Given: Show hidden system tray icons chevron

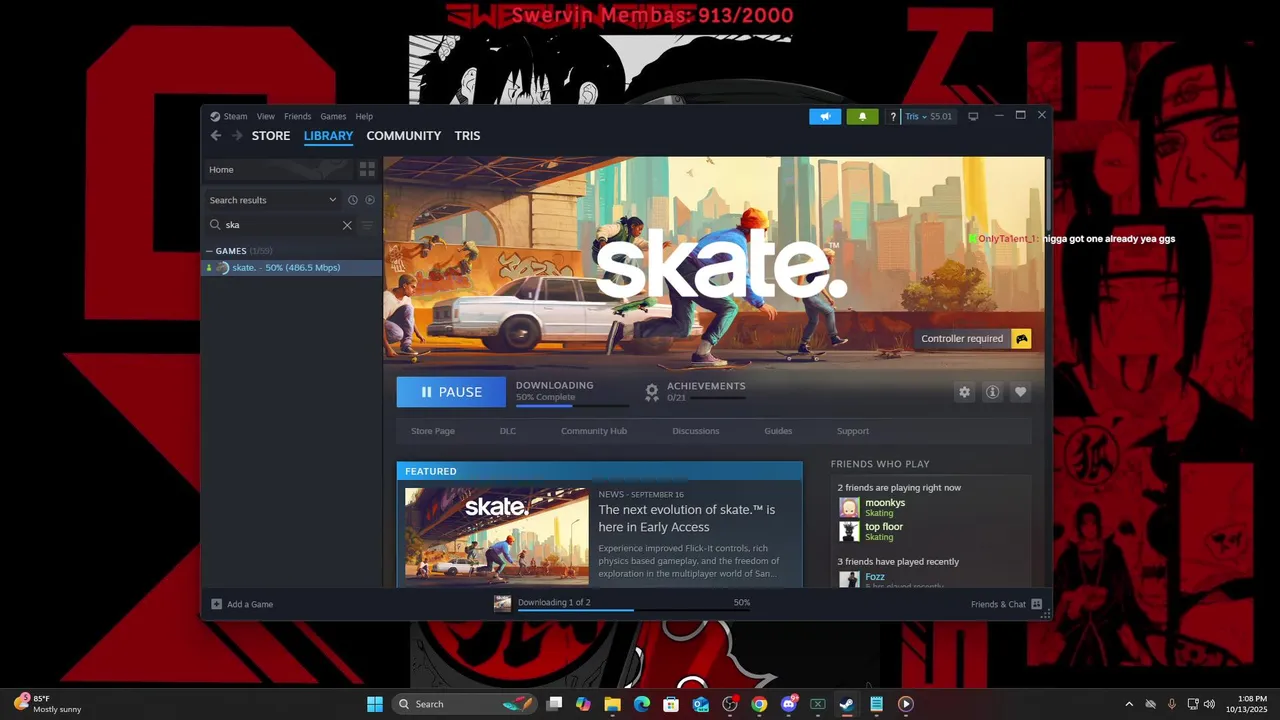Looking at the screenshot, I should pyautogui.click(x=1129, y=704).
